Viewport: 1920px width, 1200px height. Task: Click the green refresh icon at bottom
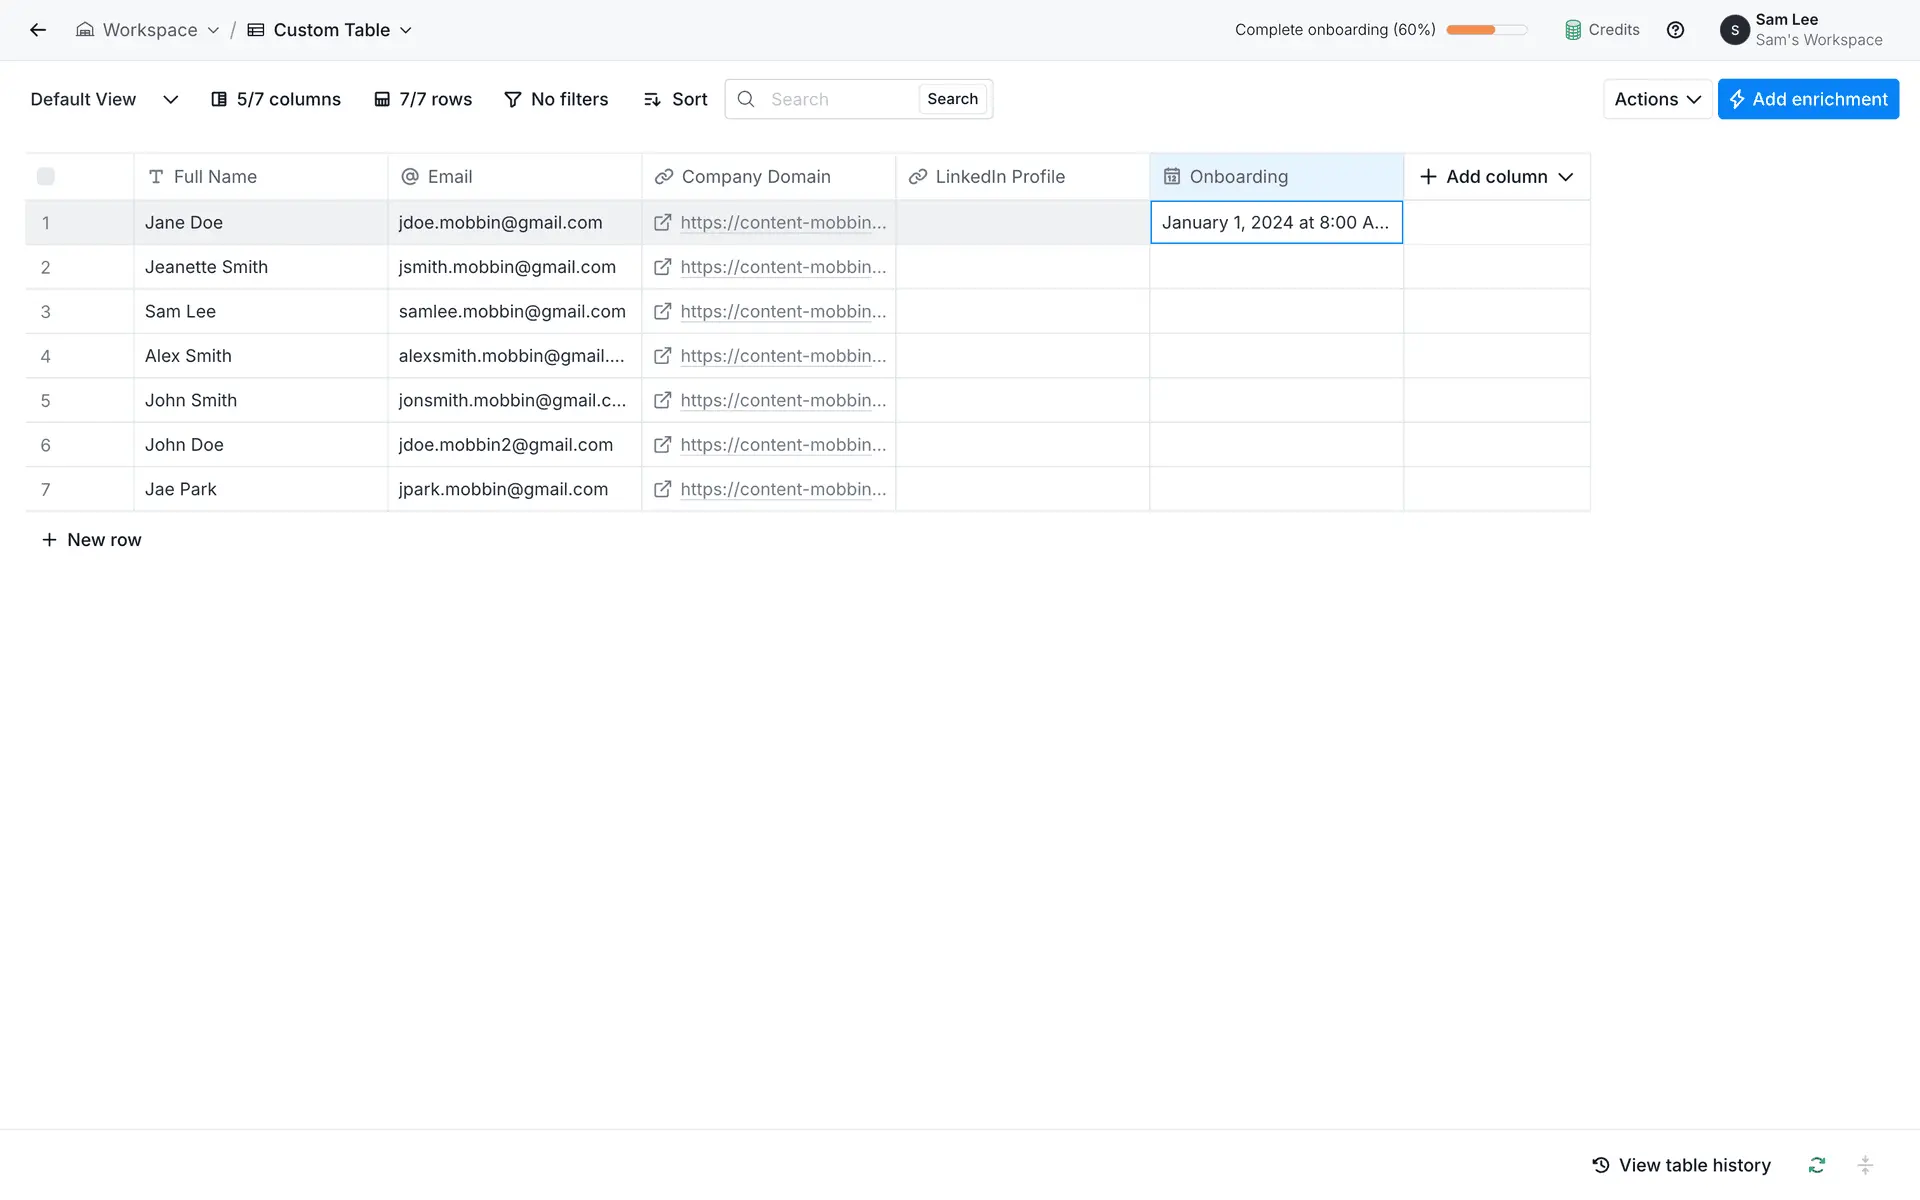[x=1816, y=1165]
